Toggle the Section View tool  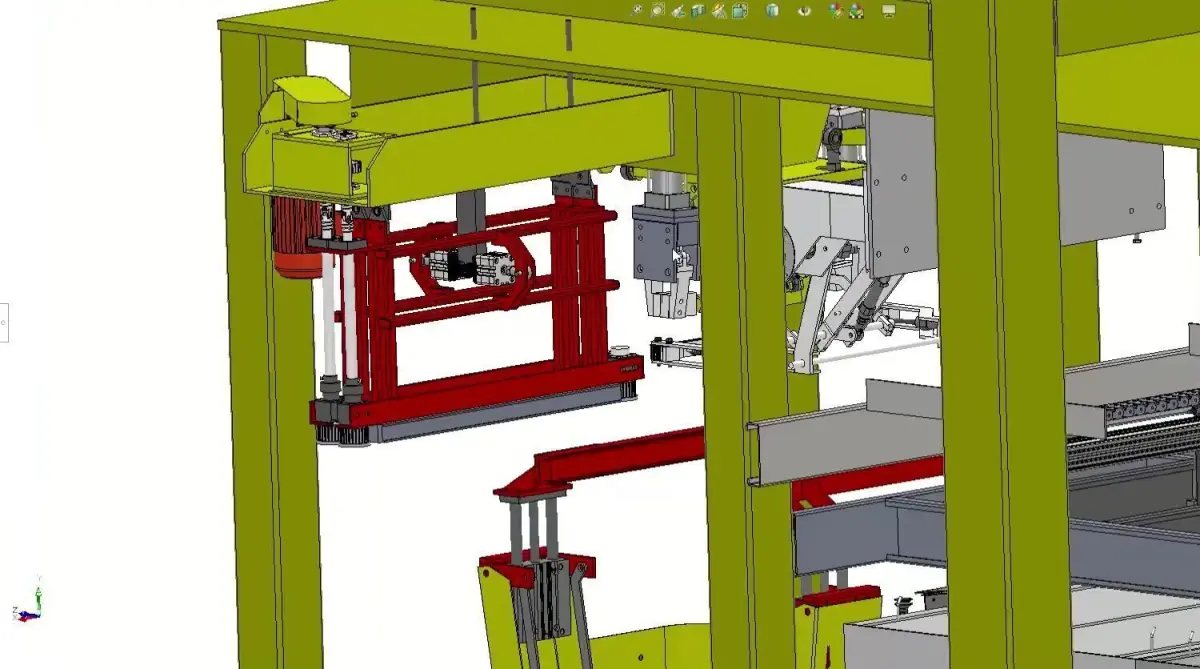click(x=699, y=10)
